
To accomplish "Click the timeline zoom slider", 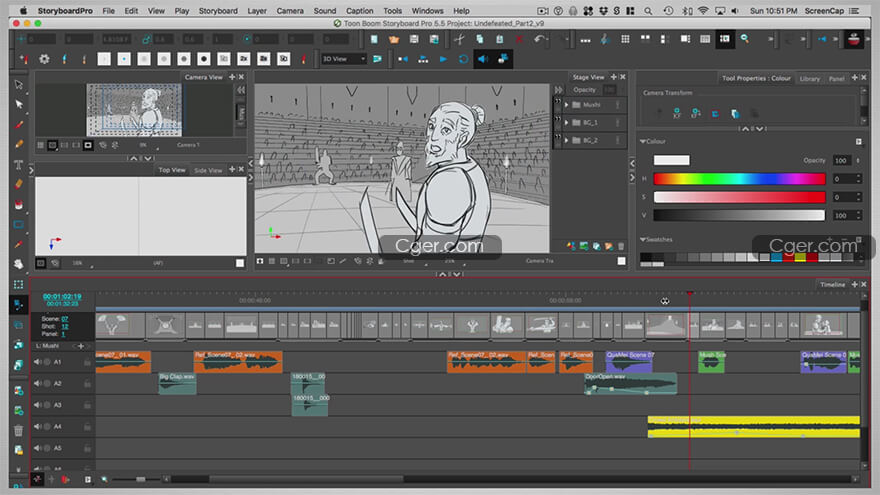I will tap(139, 479).
